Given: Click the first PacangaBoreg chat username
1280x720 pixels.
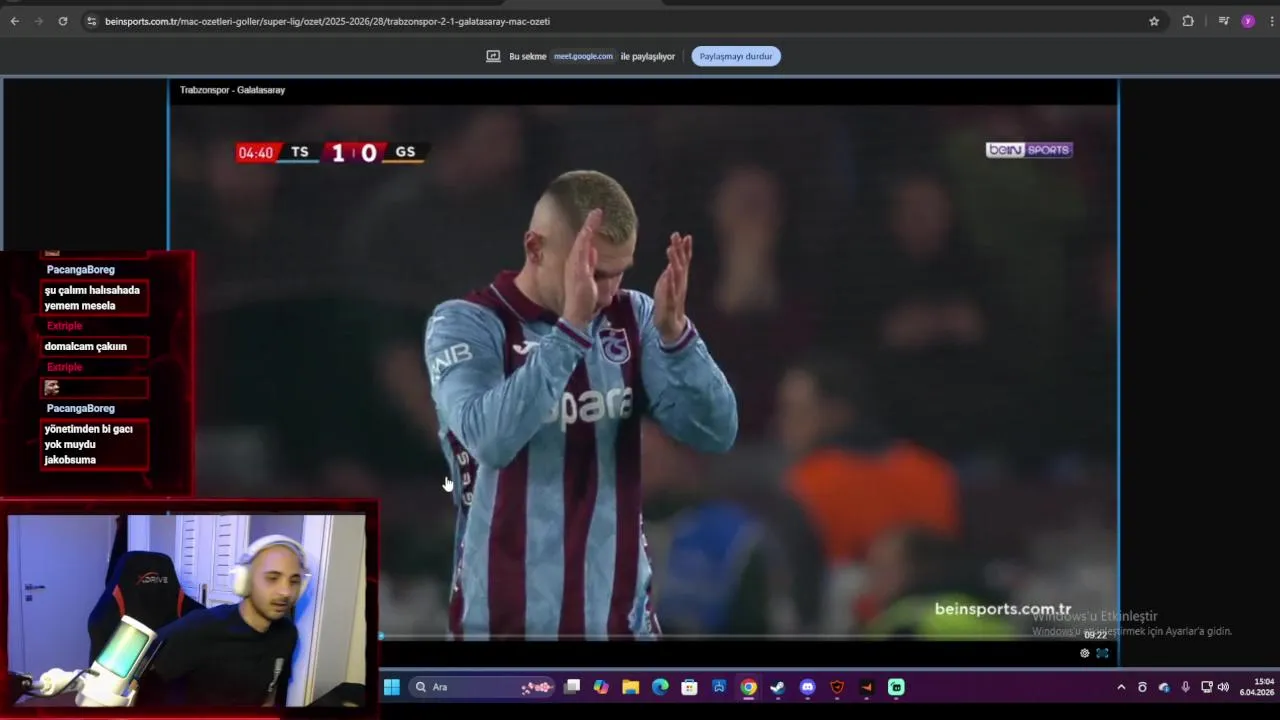Looking at the screenshot, I should tap(80, 270).
